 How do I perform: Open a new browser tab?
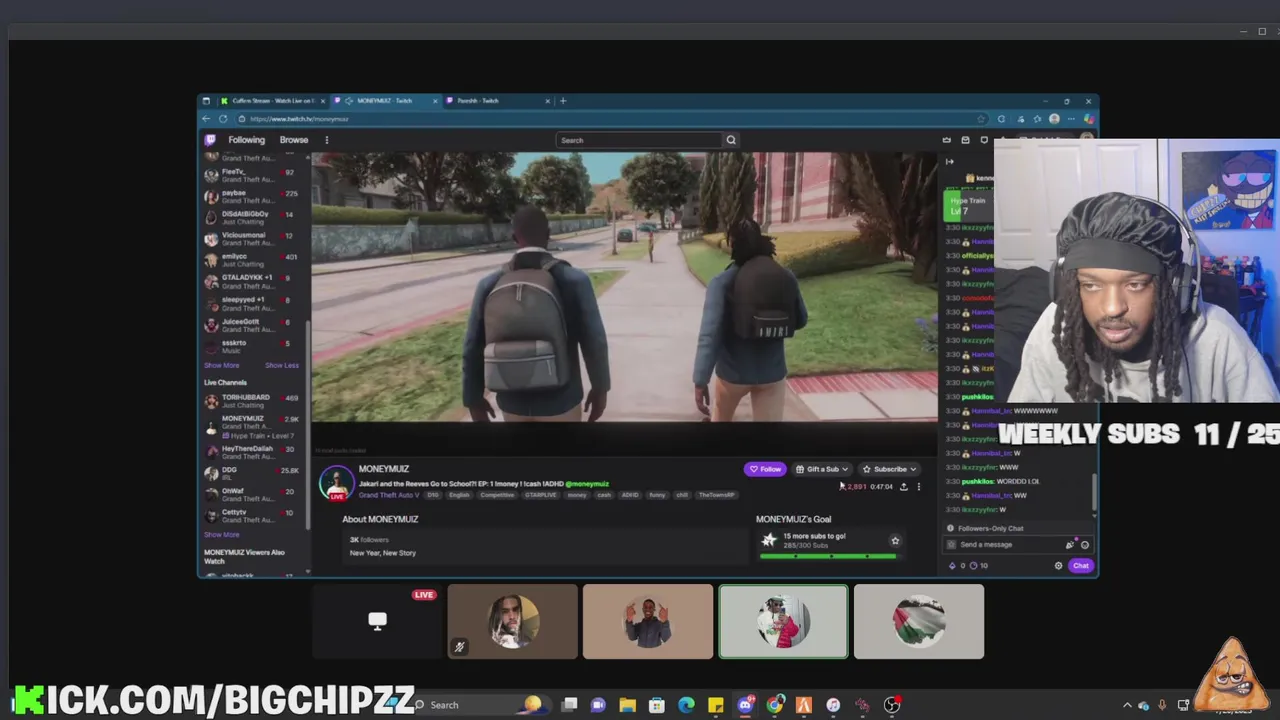pos(563,101)
